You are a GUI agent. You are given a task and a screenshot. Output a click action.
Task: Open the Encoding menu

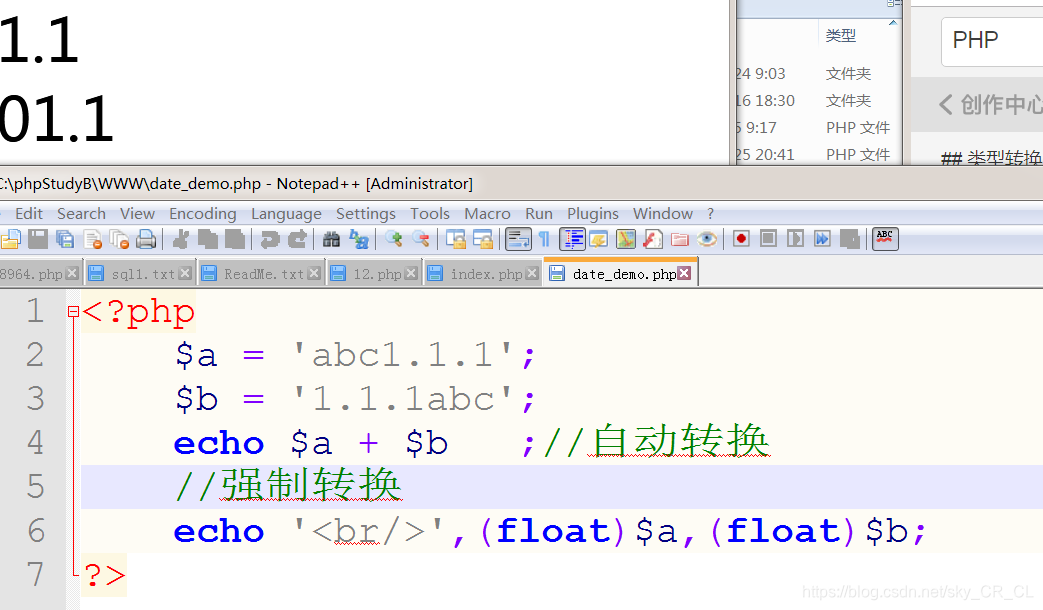click(x=202, y=214)
